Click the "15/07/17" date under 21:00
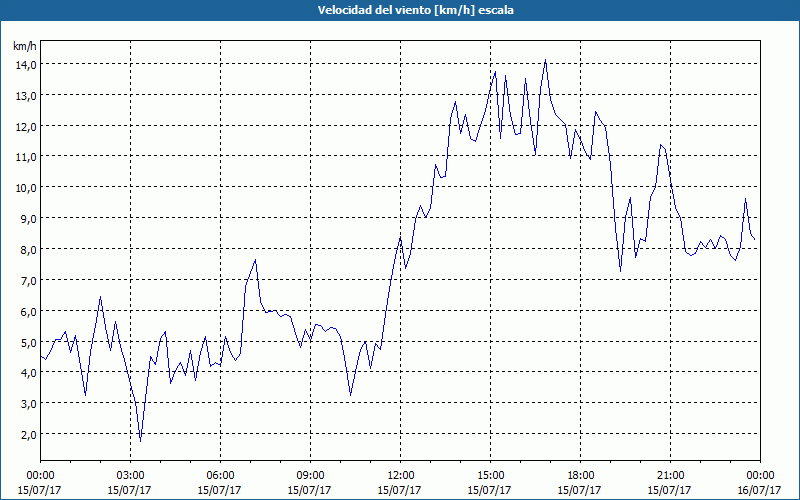Image resolution: width=800 pixels, height=500 pixels. tap(670, 490)
